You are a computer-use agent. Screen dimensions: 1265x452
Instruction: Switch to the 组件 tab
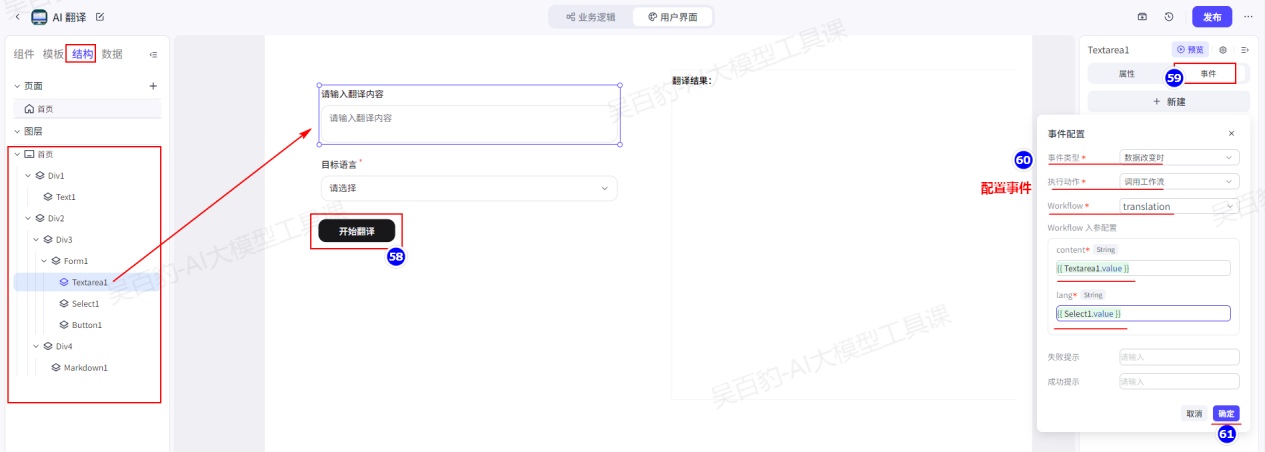click(24, 54)
